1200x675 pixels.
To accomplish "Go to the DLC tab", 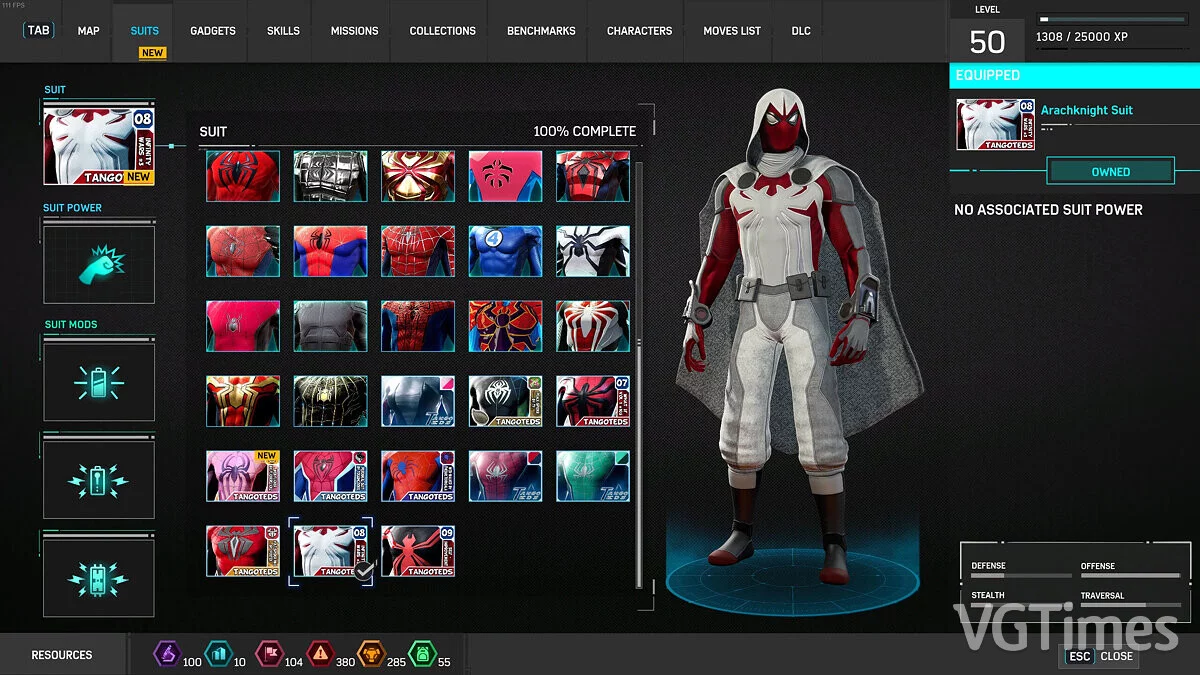I will [x=801, y=31].
